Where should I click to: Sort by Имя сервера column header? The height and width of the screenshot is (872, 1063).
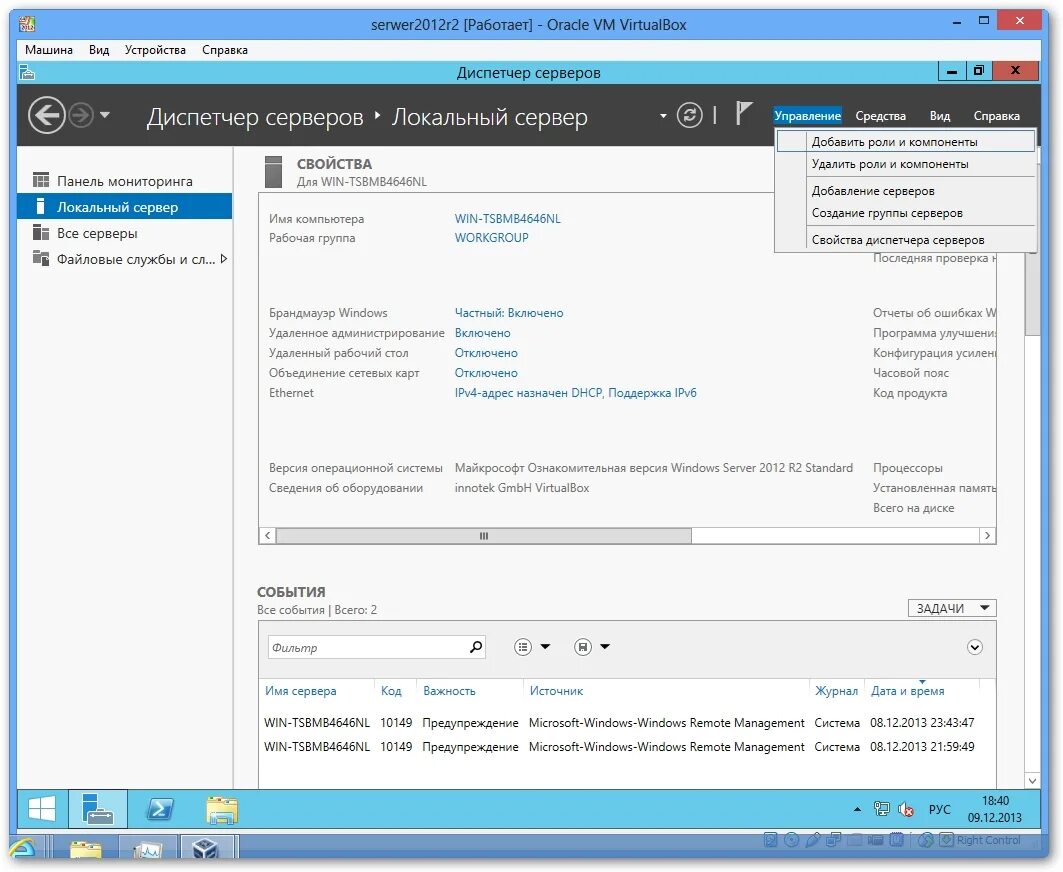[300, 691]
